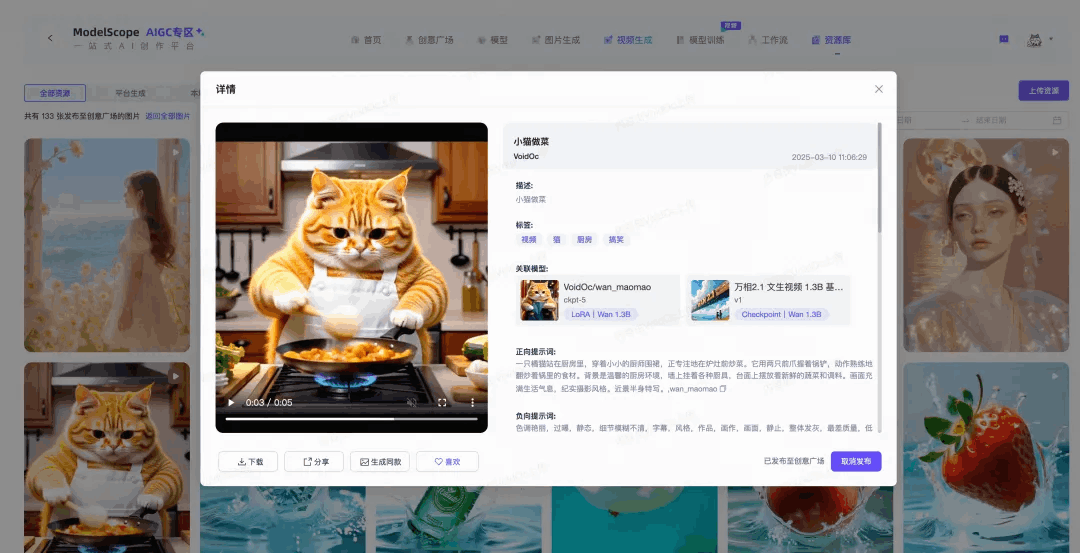Switch to the 视频生成 navigation tab
Screen dimensions: 1080x553
(x=628, y=40)
